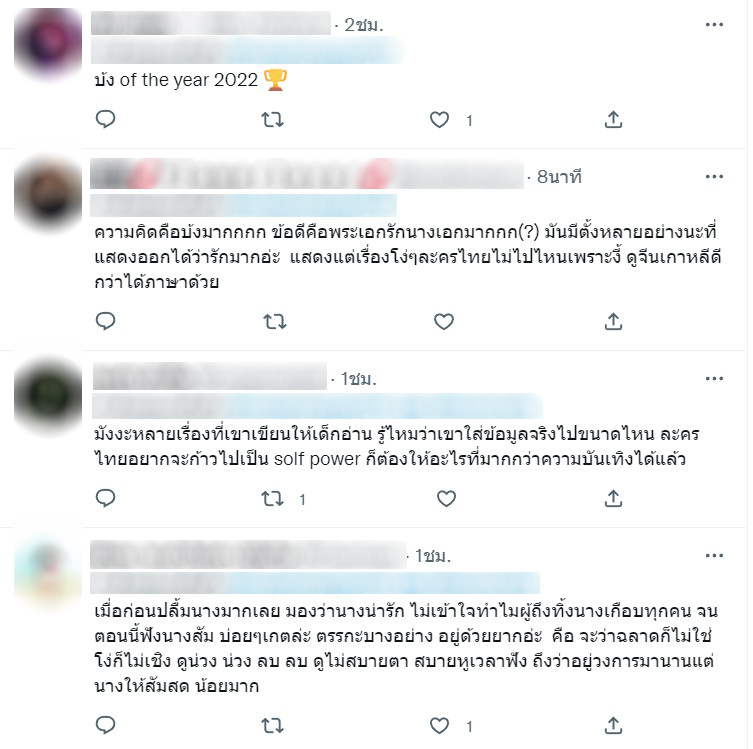Reply to the 'of the year 2022' tweet
This screenshot has width=753, height=749.
(x=105, y=119)
